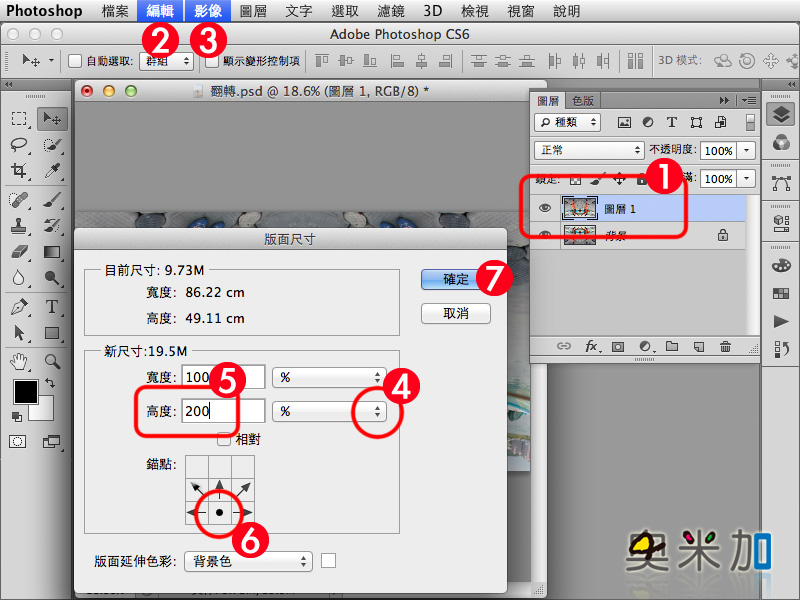Screen dimensions: 800x600
Task: Open the Layers dock panel icon
Action: coord(781,114)
